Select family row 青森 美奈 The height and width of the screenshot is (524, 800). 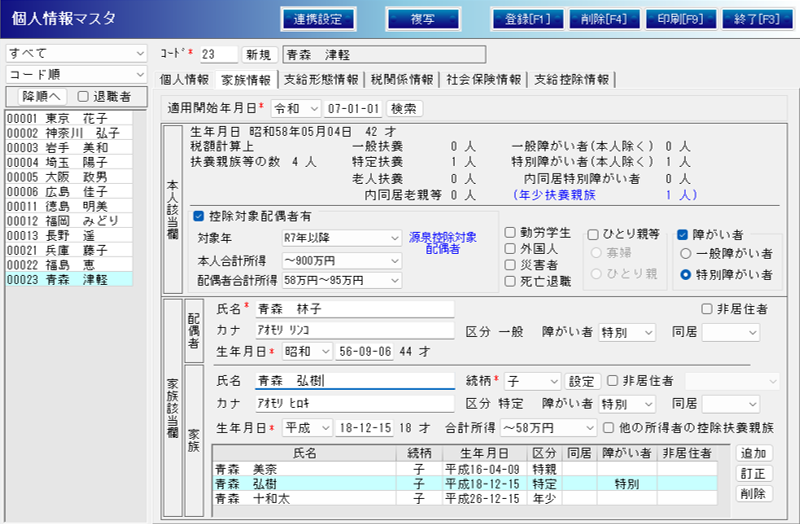(x=465, y=469)
